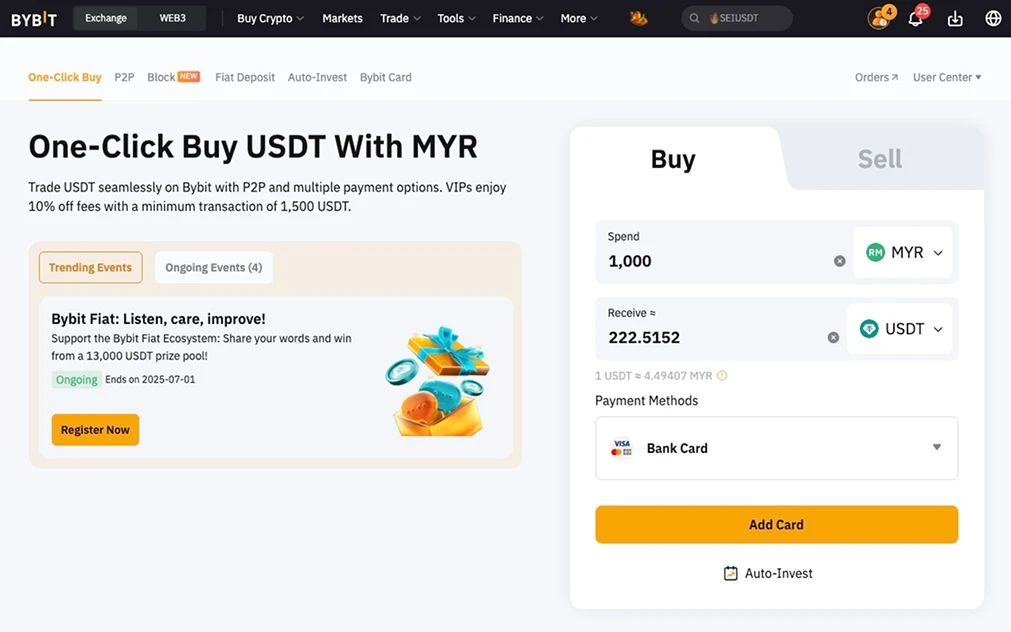This screenshot has height=632, width=1011.
Task: Switch to the Sell tab
Action: tap(877, 157)
